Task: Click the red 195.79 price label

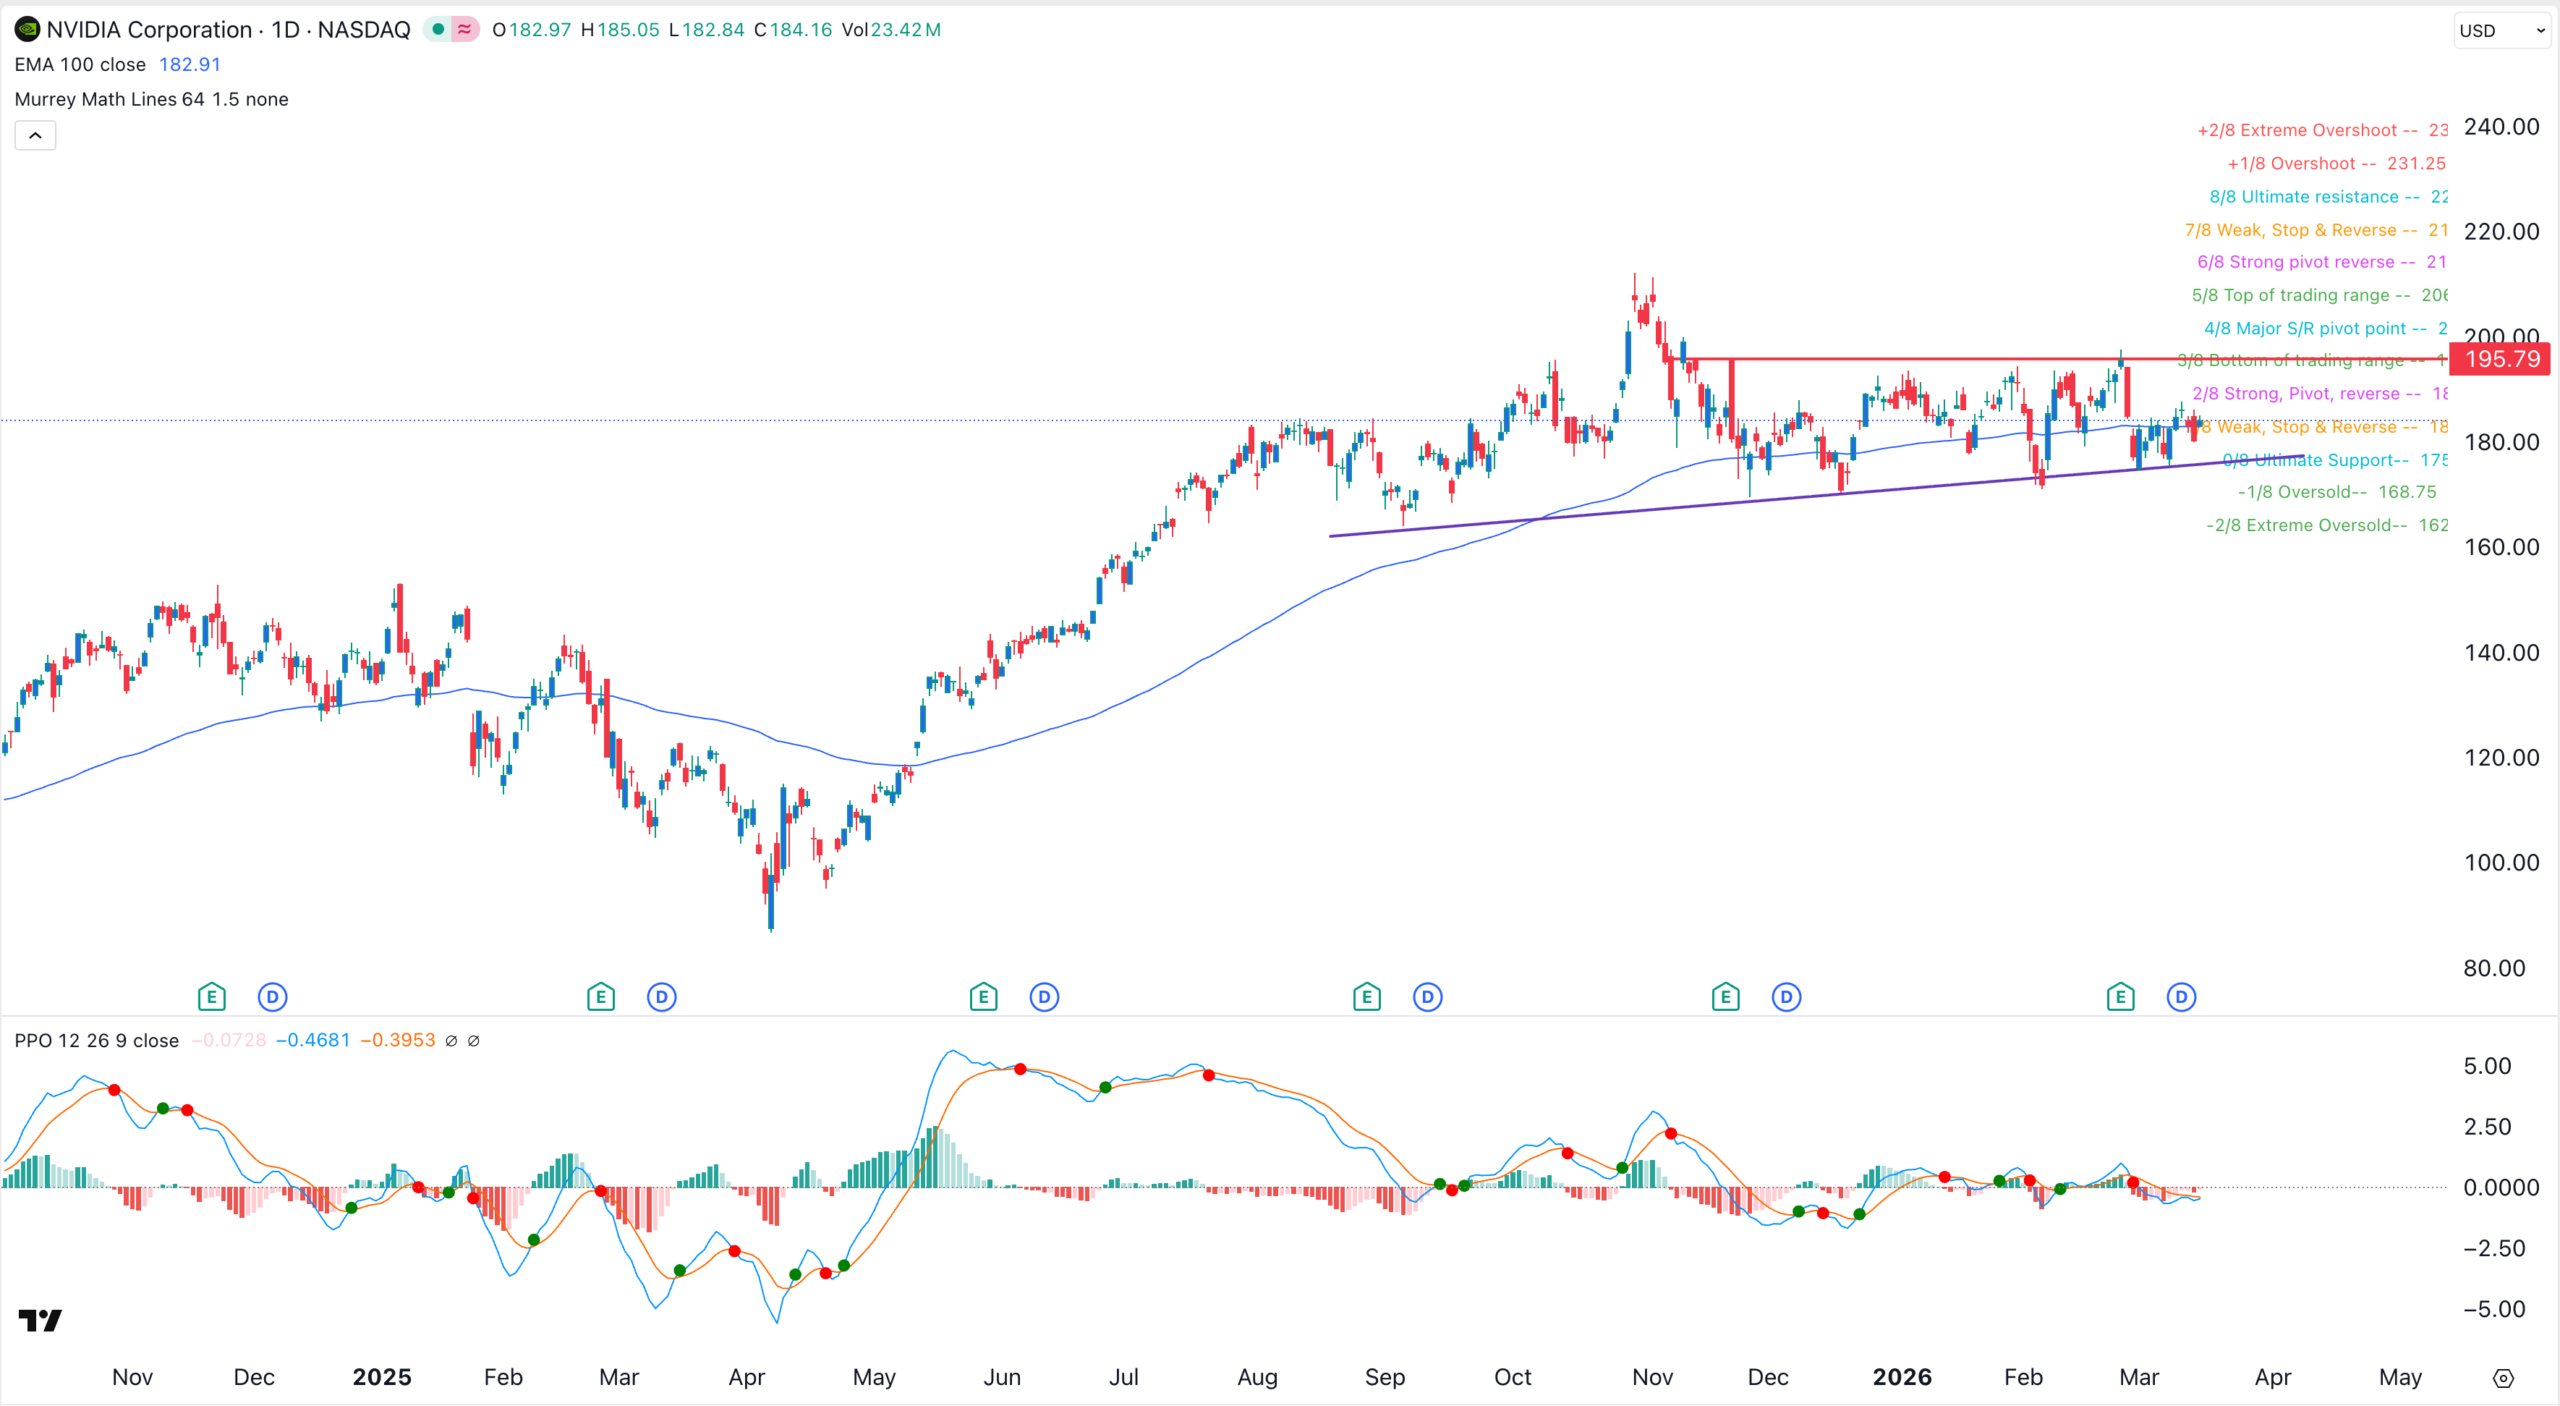Action: coord(2500,359)
